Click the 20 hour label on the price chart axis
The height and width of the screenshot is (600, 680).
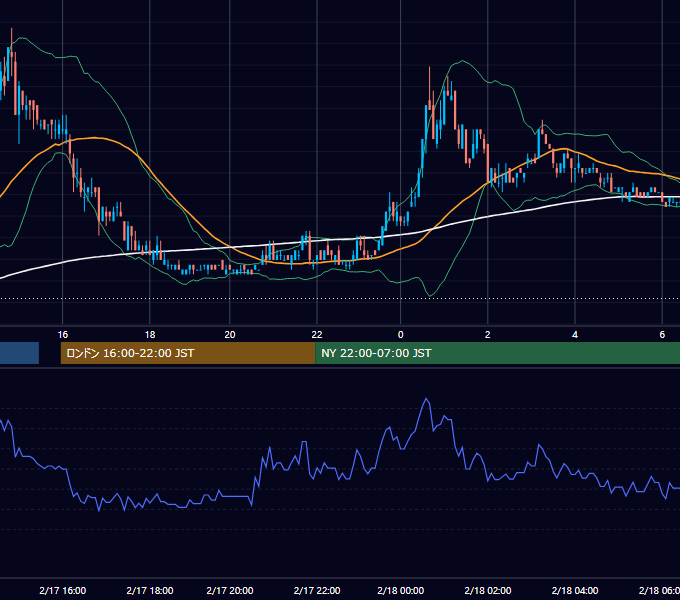(x=230, y=335)
